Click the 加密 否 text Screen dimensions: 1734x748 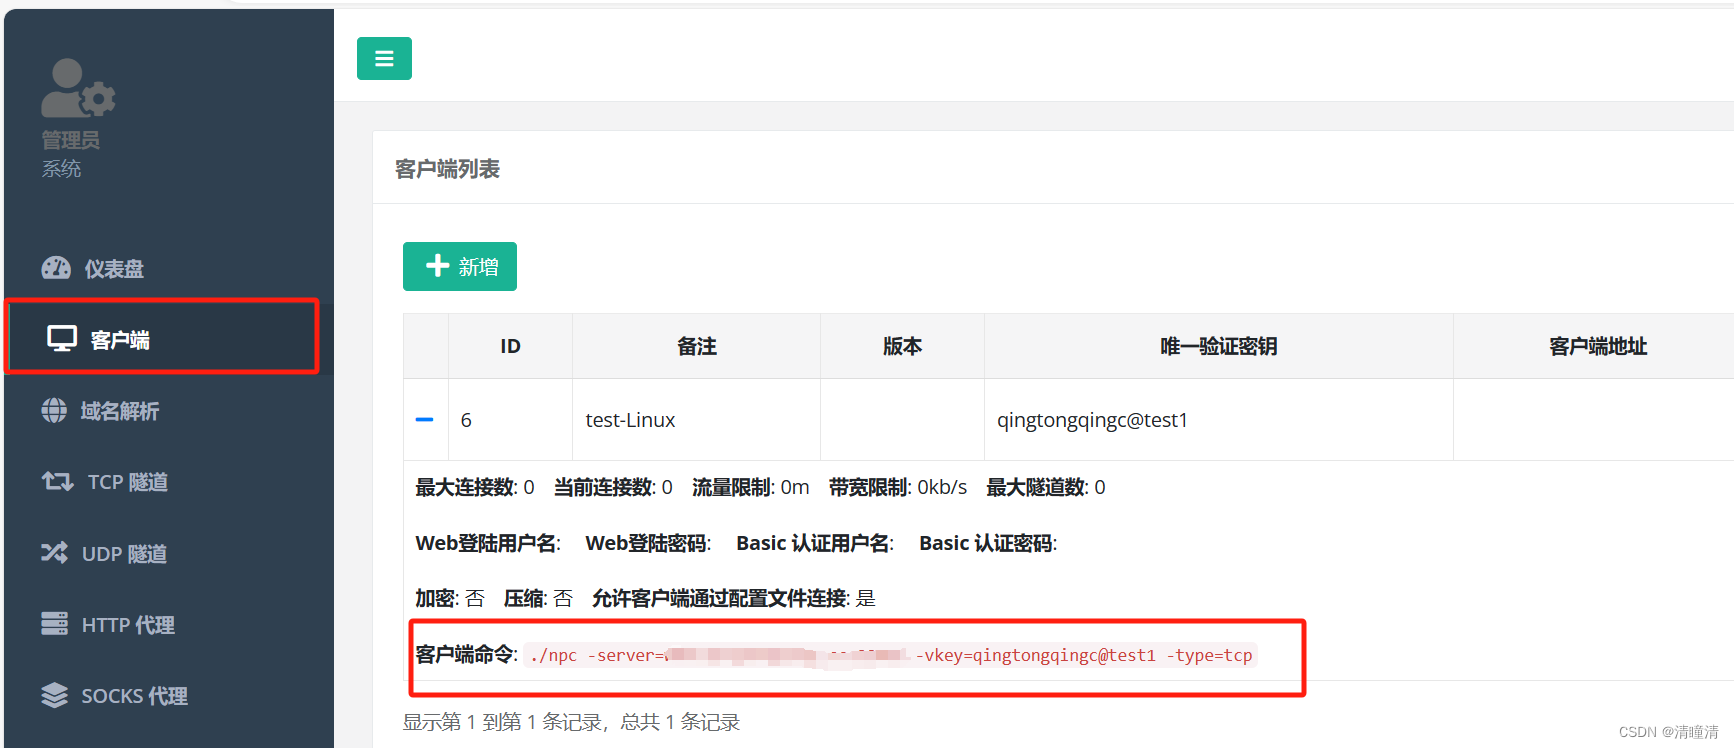pyautogui.click(x=450, y=598)
